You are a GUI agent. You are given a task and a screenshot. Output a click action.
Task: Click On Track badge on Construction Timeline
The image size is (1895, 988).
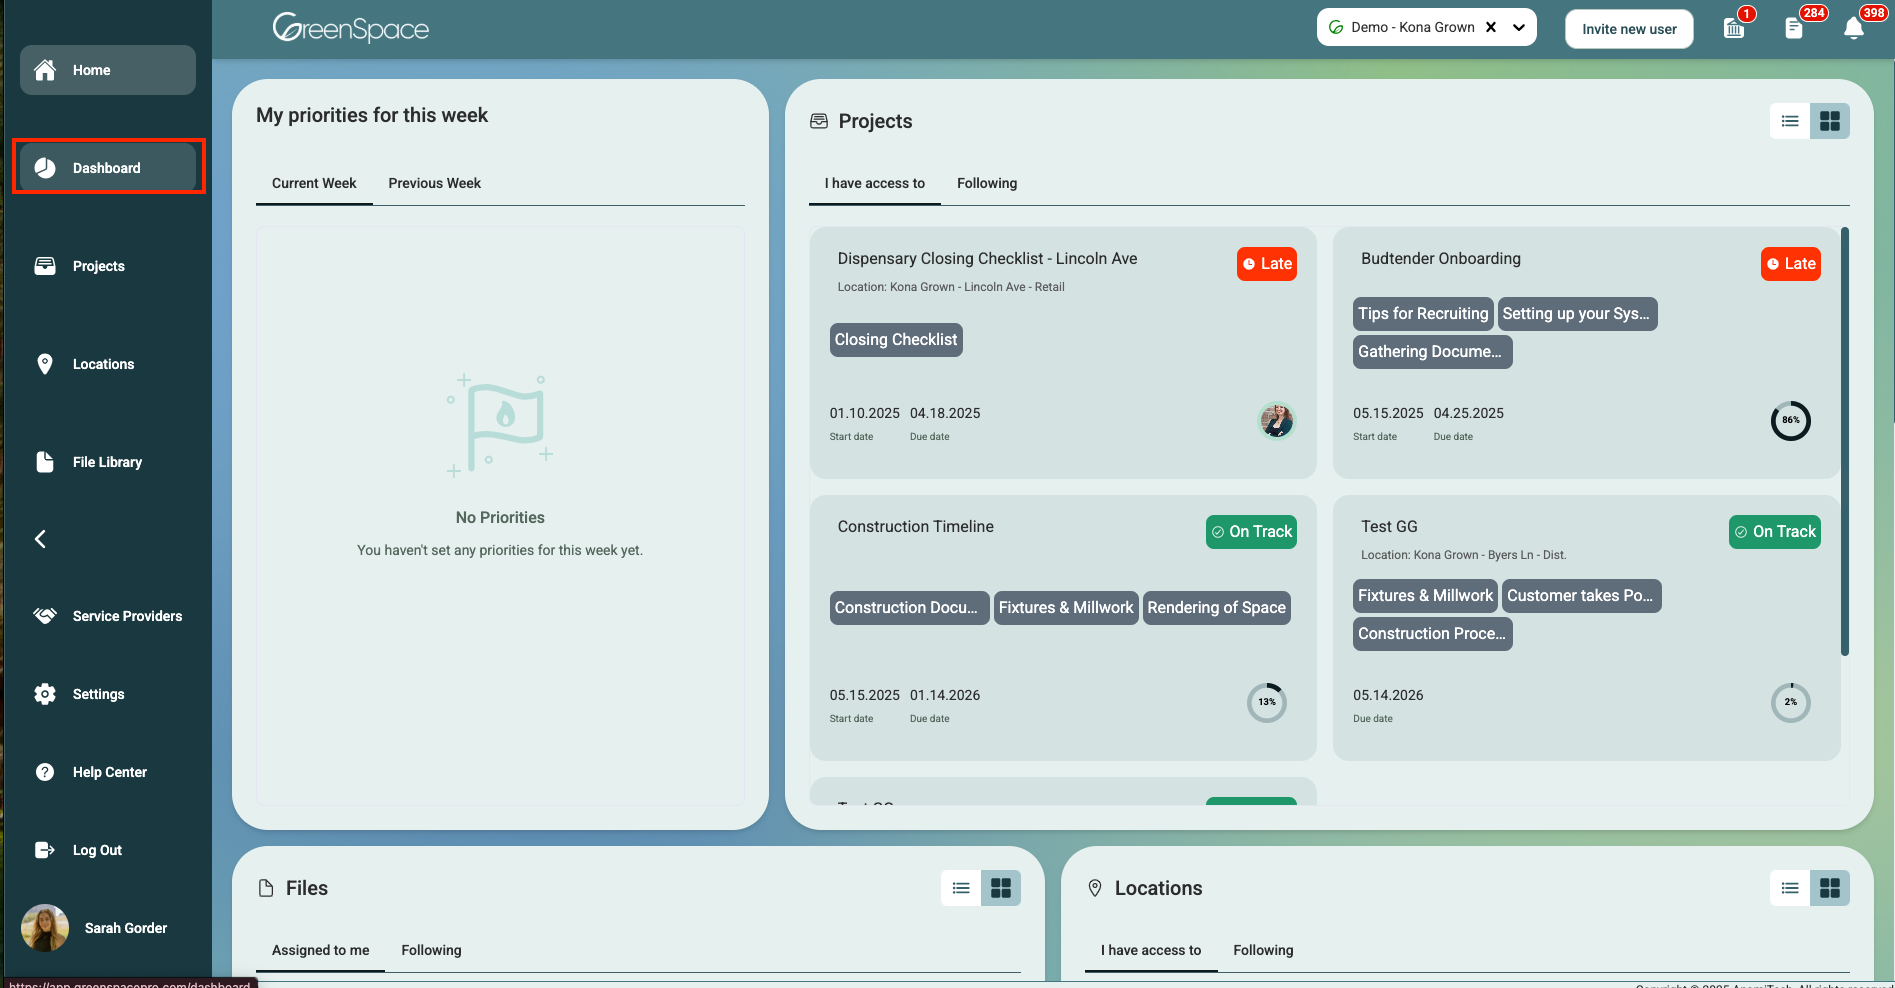(1251, 532)
